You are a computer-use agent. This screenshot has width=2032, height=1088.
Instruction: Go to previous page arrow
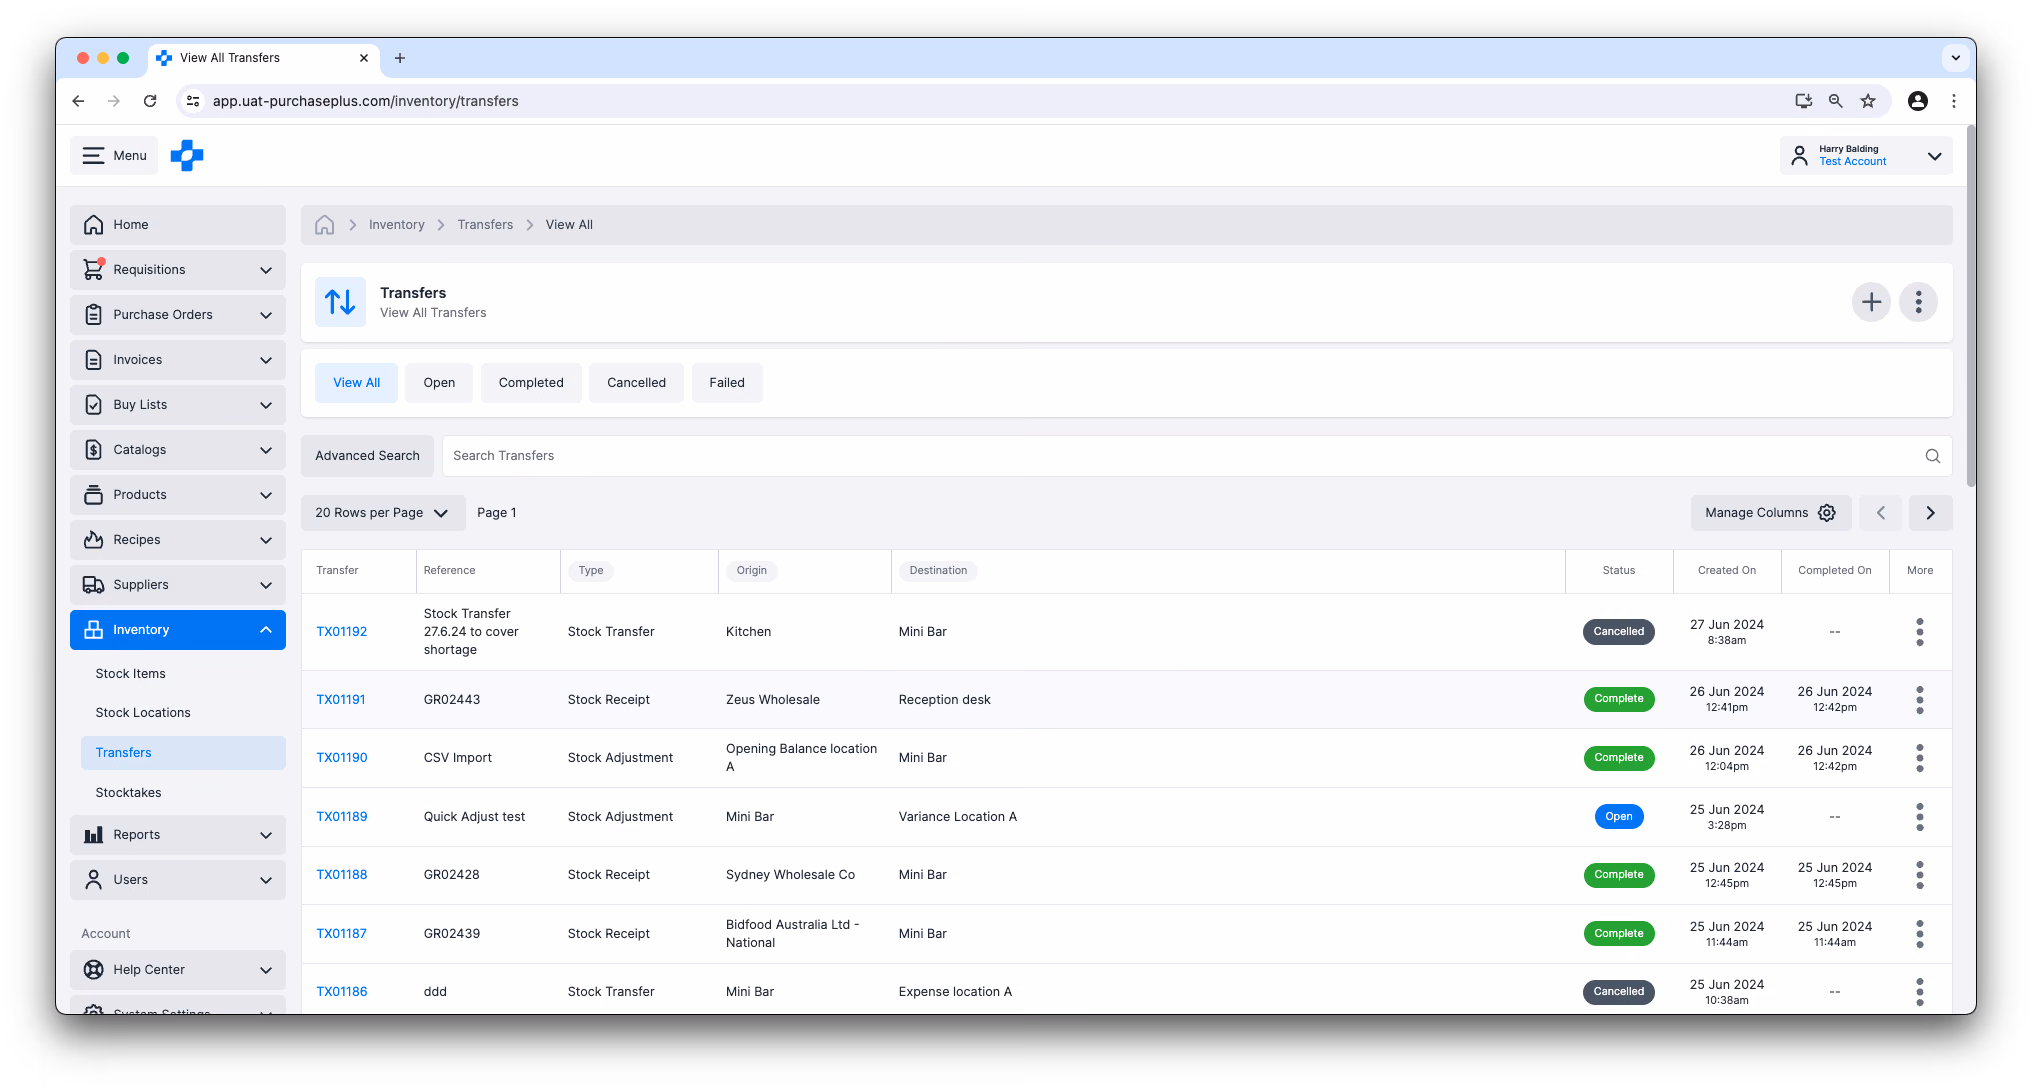pyautogui.click(x=1881, y=513)
